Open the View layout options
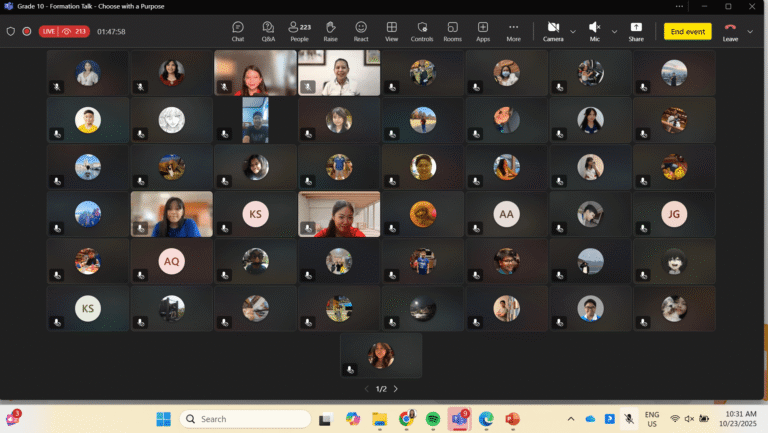Viewport: 768px width, 433px height. pos(391,32)
